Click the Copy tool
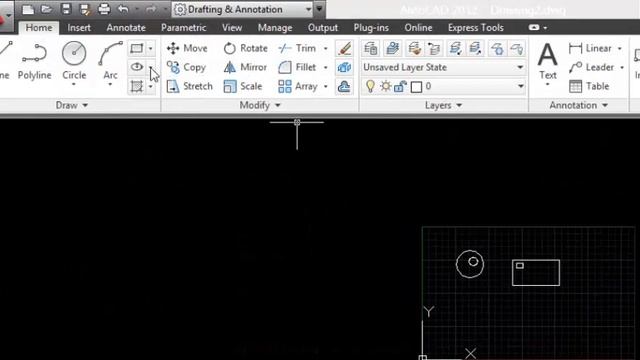Image resolution: width=640 pixels, height=360 pixels. [186, 67]
